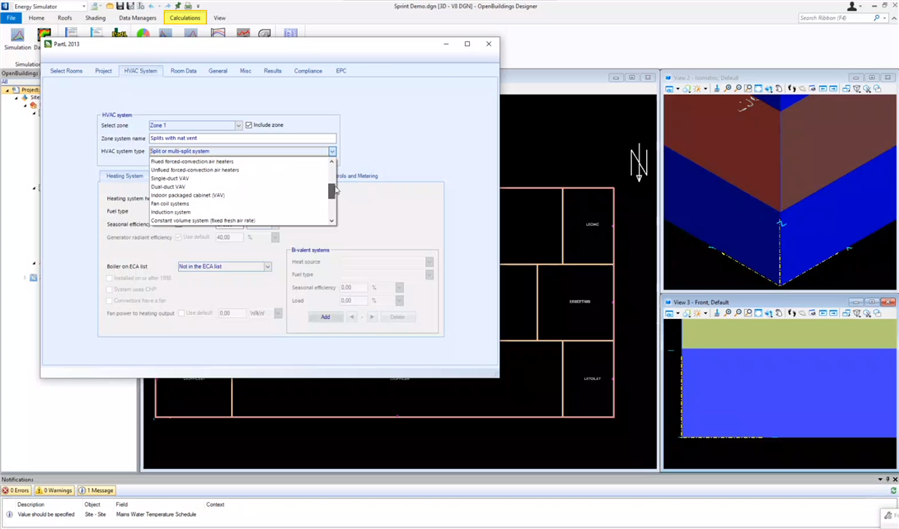The height and width of the screenshot is (529, 899).
Task: Click the 0 Errors filter button
Action: [x=15, y=491]
